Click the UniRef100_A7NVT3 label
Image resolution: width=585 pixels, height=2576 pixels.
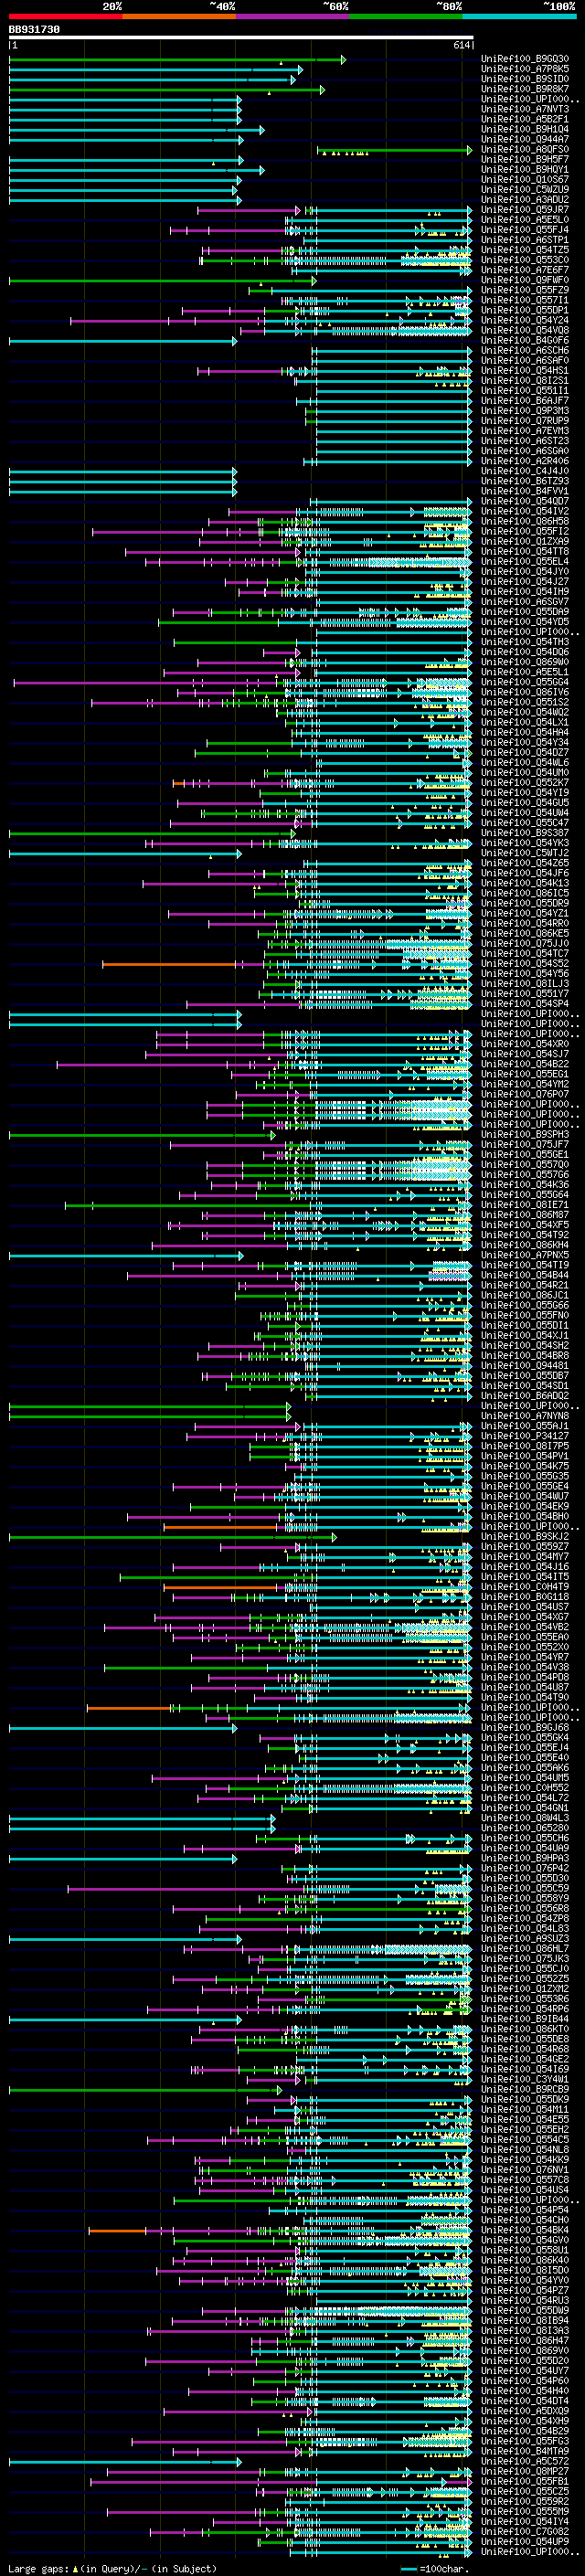(x=525, y=109)
